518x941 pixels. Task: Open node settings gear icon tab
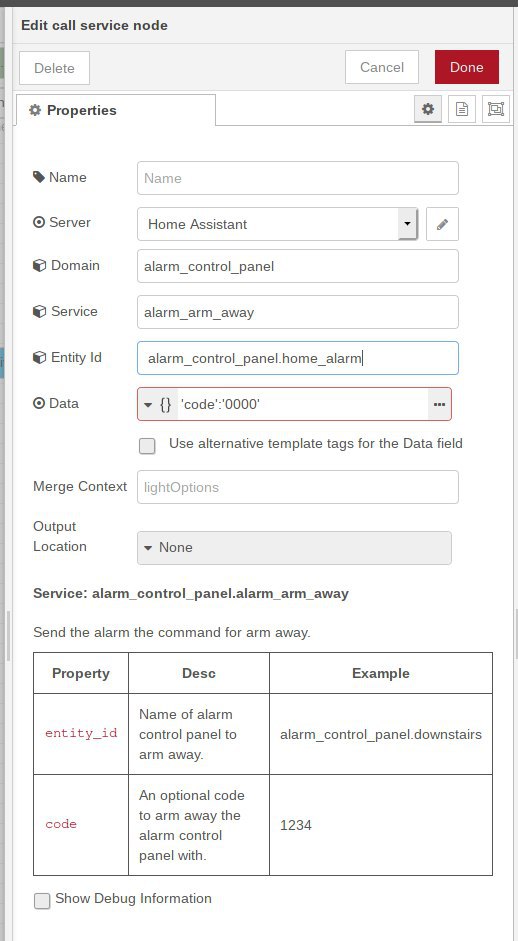click(427, 109)
